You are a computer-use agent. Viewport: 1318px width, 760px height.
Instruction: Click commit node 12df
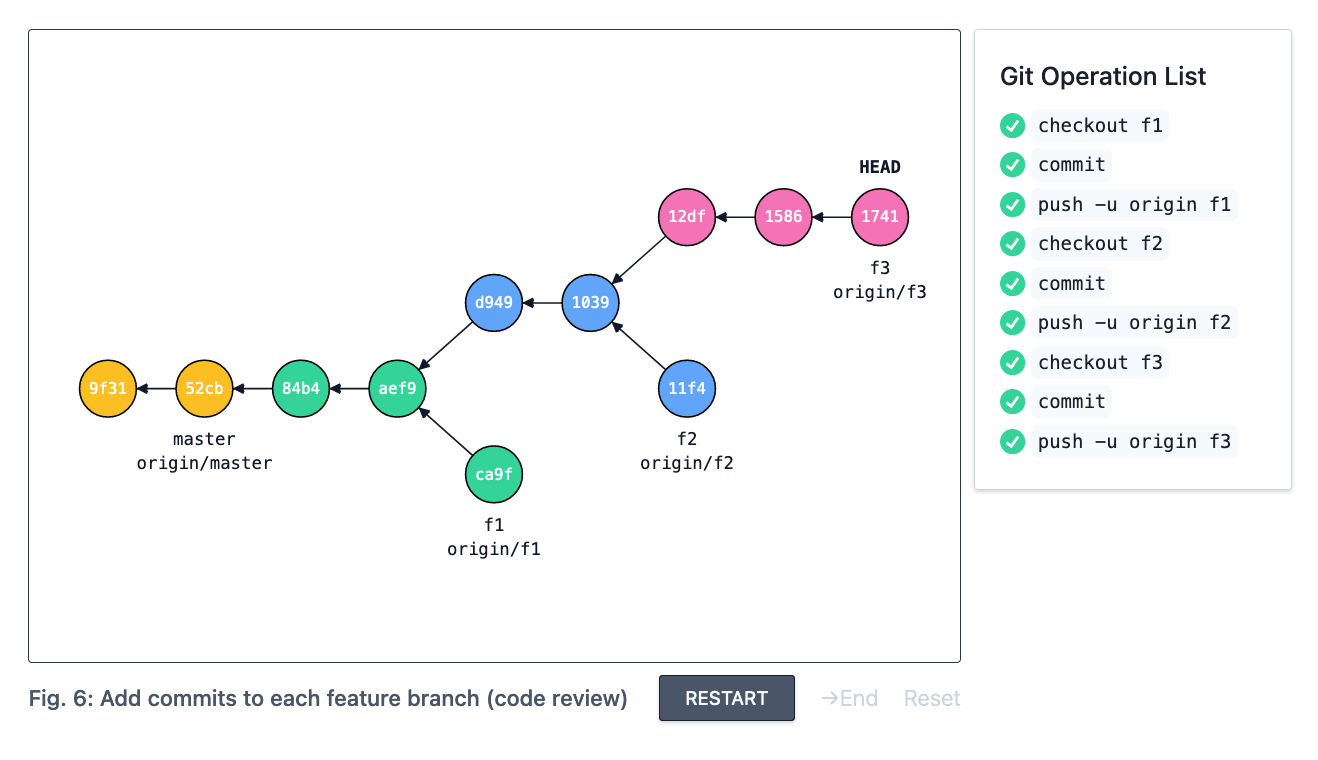coord(687,216)
